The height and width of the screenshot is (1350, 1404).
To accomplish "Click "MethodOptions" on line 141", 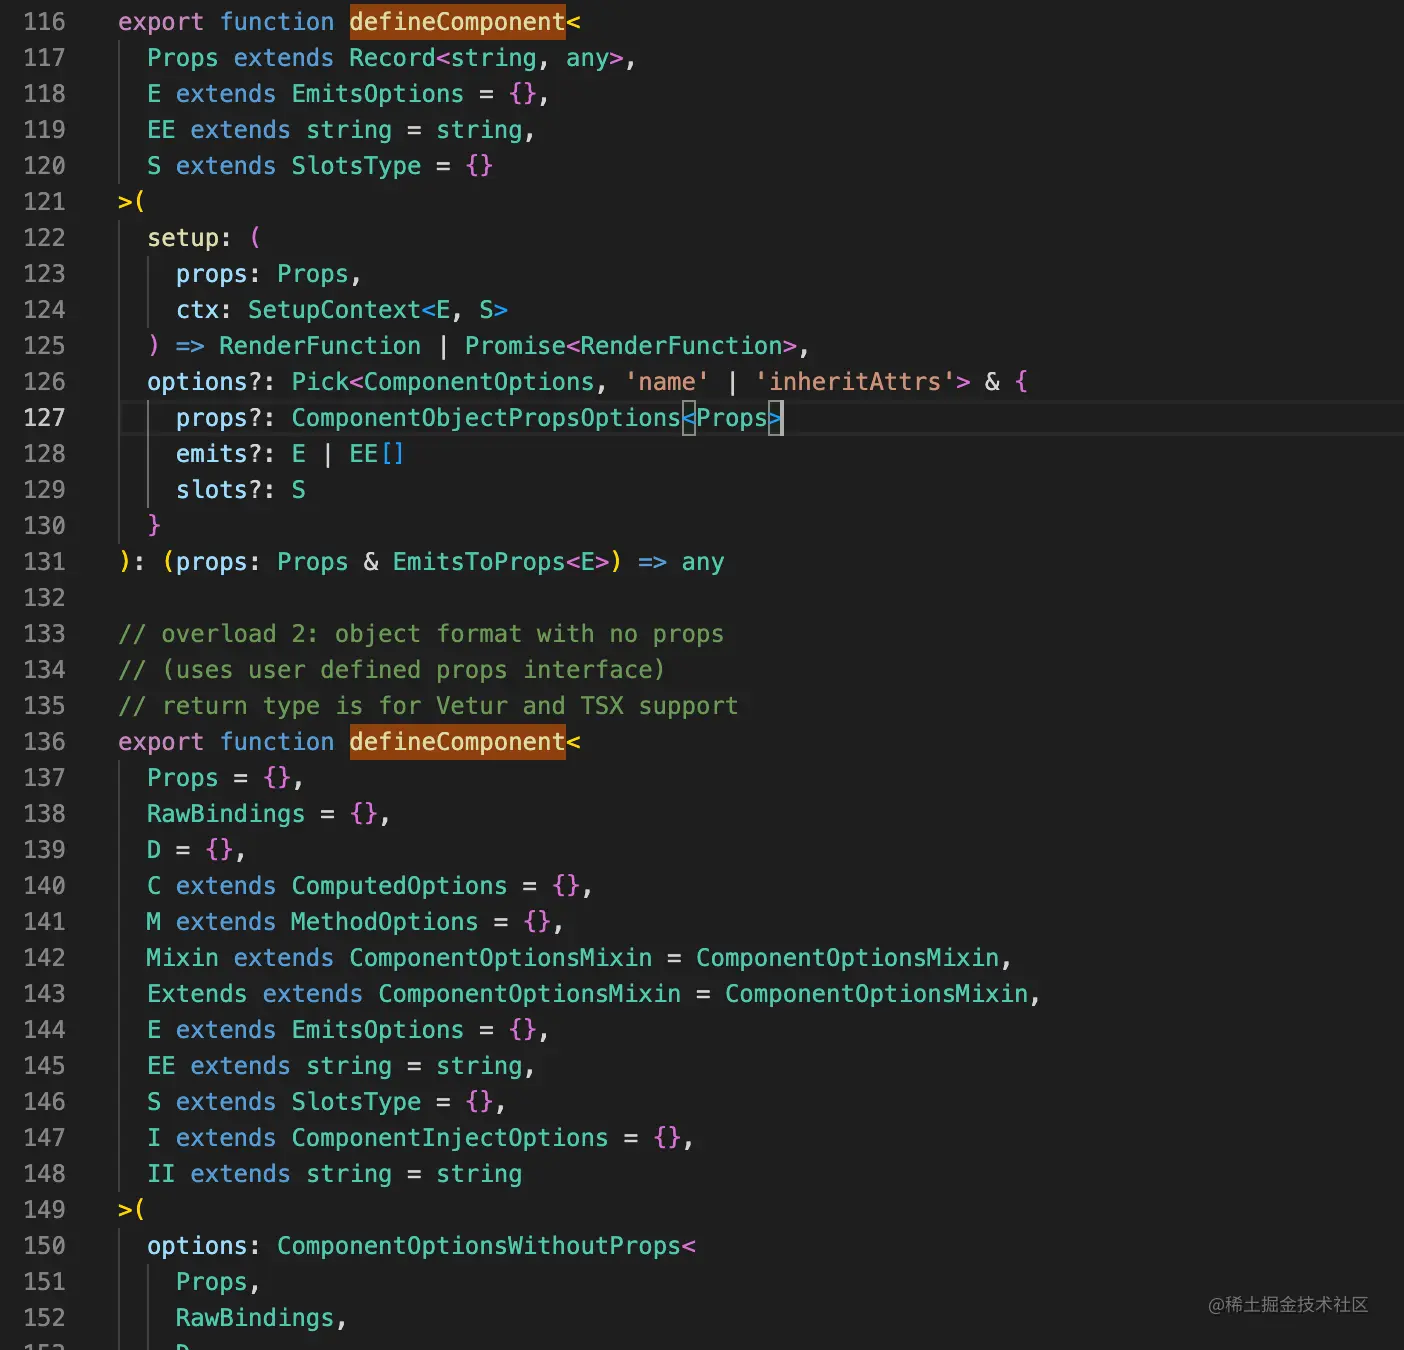I will 385,922.
